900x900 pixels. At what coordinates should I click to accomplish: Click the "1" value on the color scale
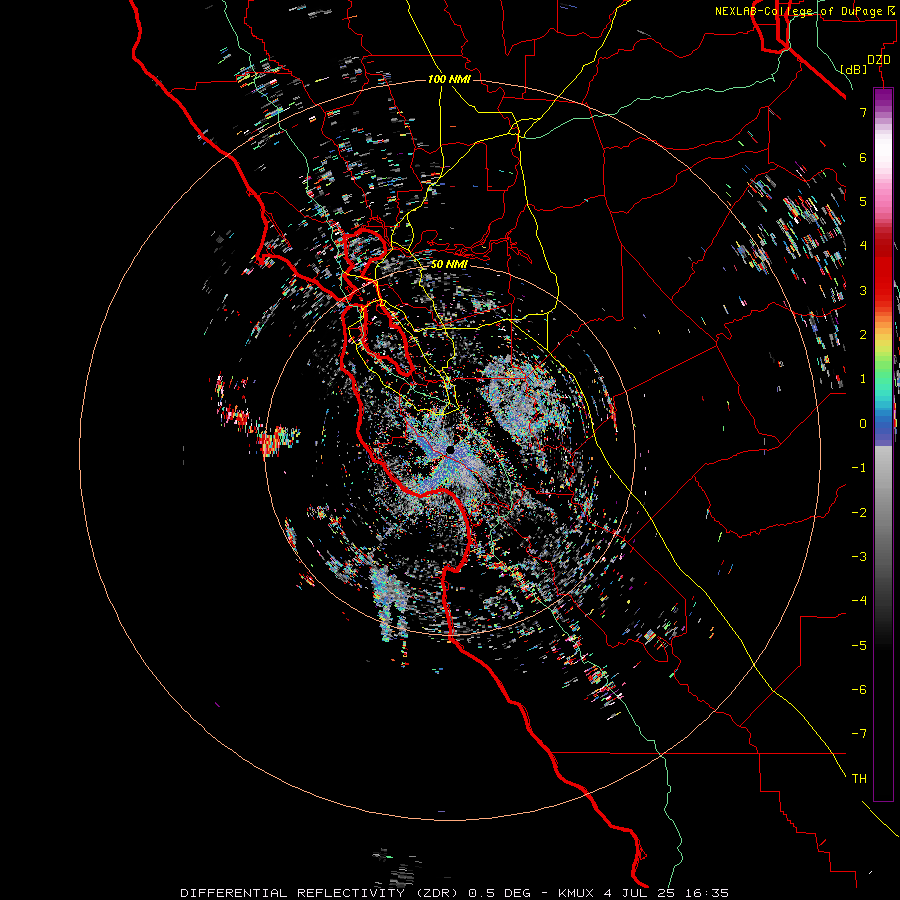(x=863, y=379)
